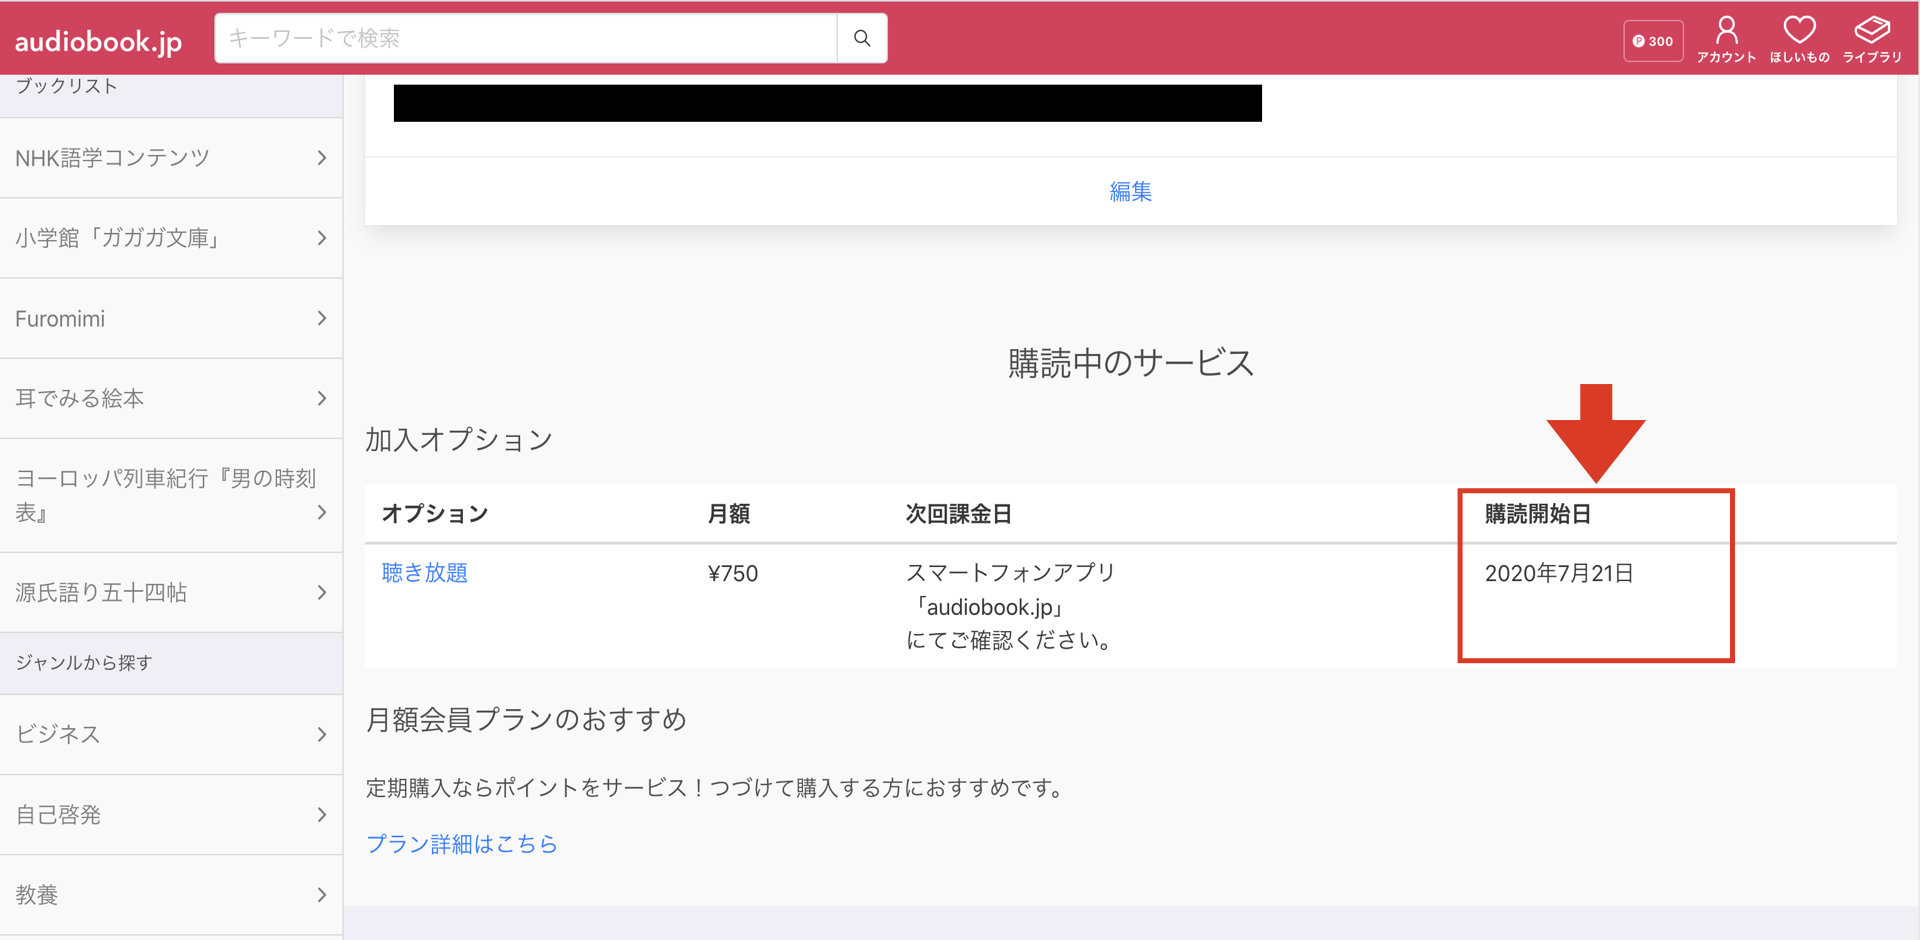
Task: Click the ブックリスト sidebar heading
Action: click(x=66, y=86)
